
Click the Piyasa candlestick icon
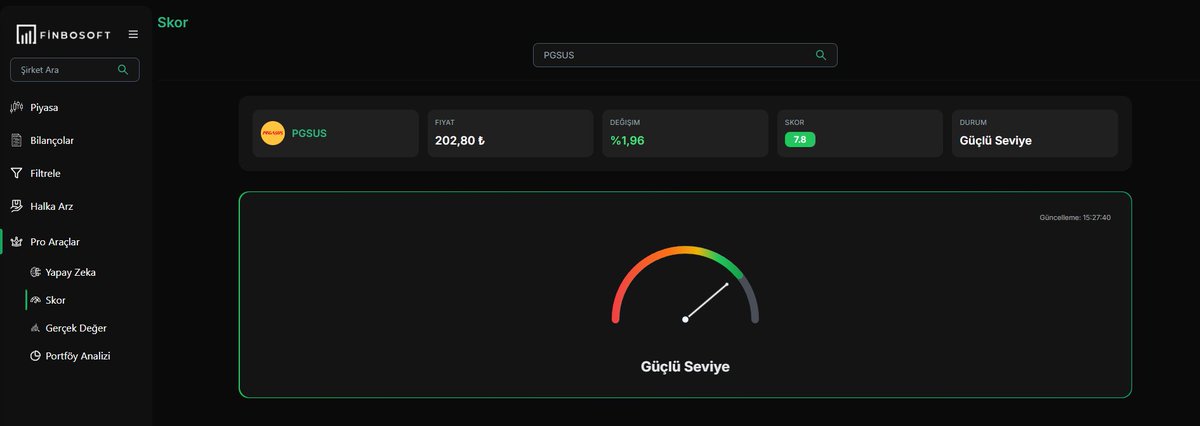point(16,107)
